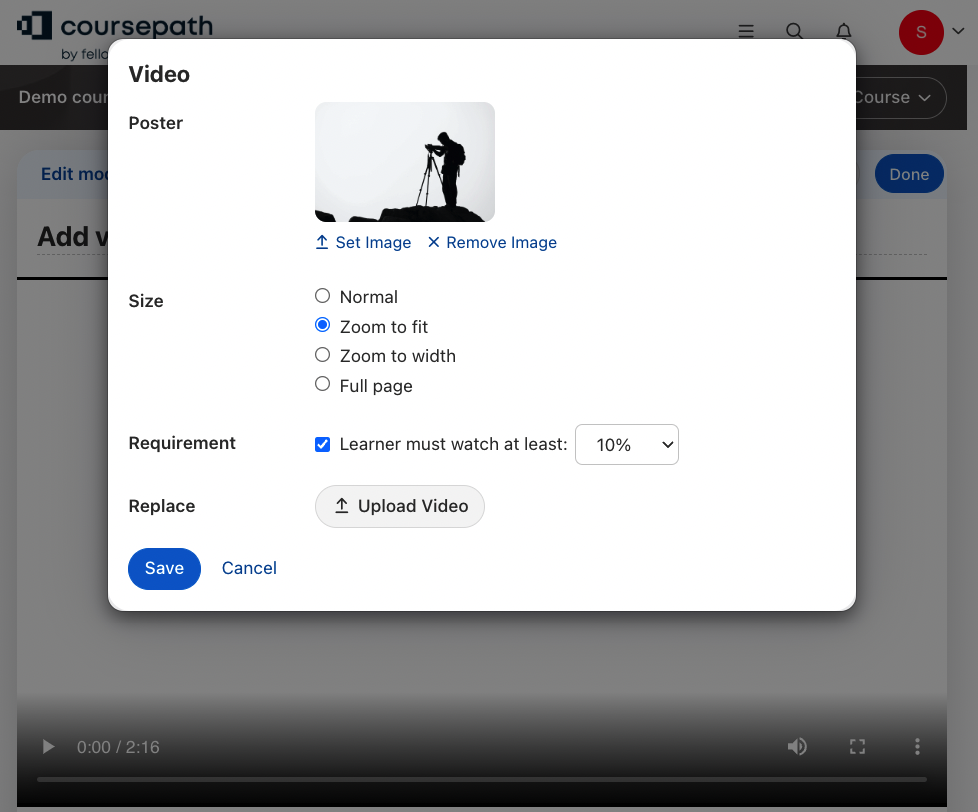The image size is (978, 812).
Task: Click Remove Image link
Action: coord(492,242)
